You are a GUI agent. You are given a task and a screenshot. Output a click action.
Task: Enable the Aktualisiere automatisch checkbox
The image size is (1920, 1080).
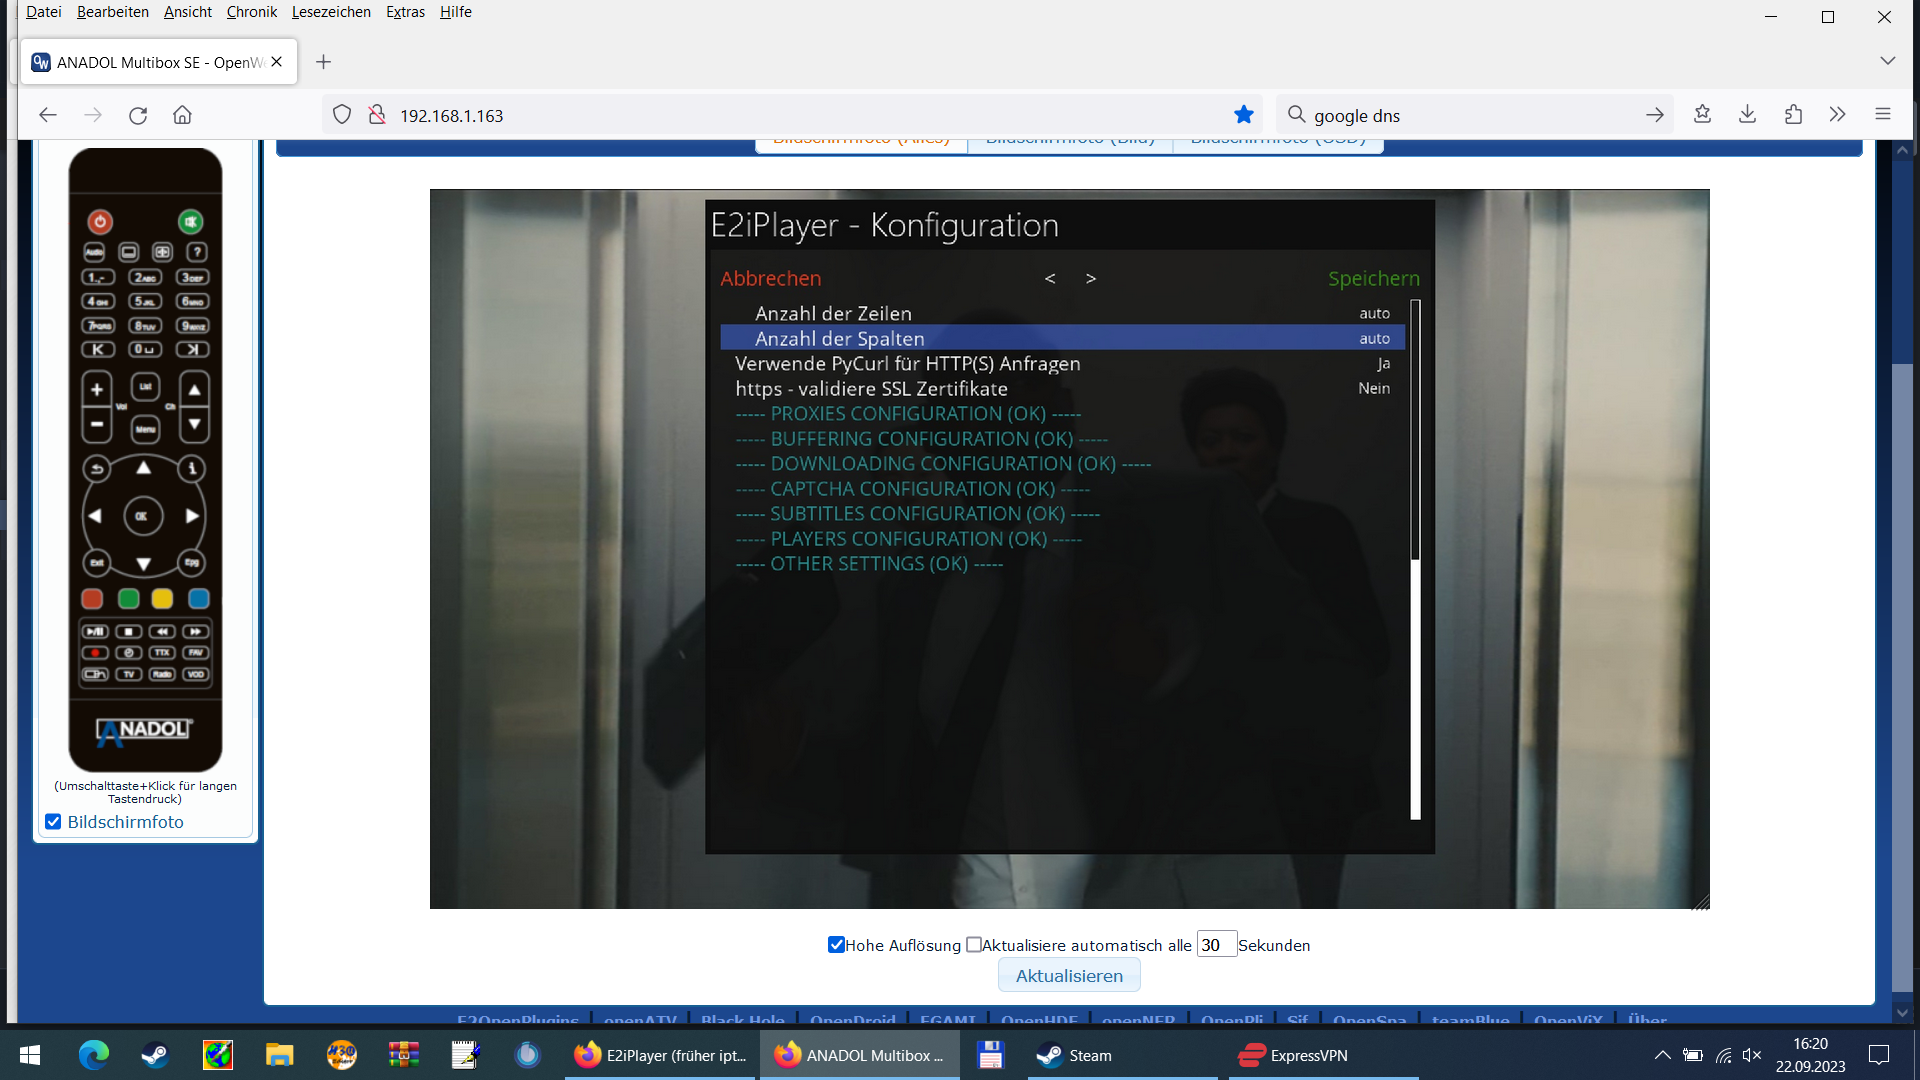(x=974, y=945)
